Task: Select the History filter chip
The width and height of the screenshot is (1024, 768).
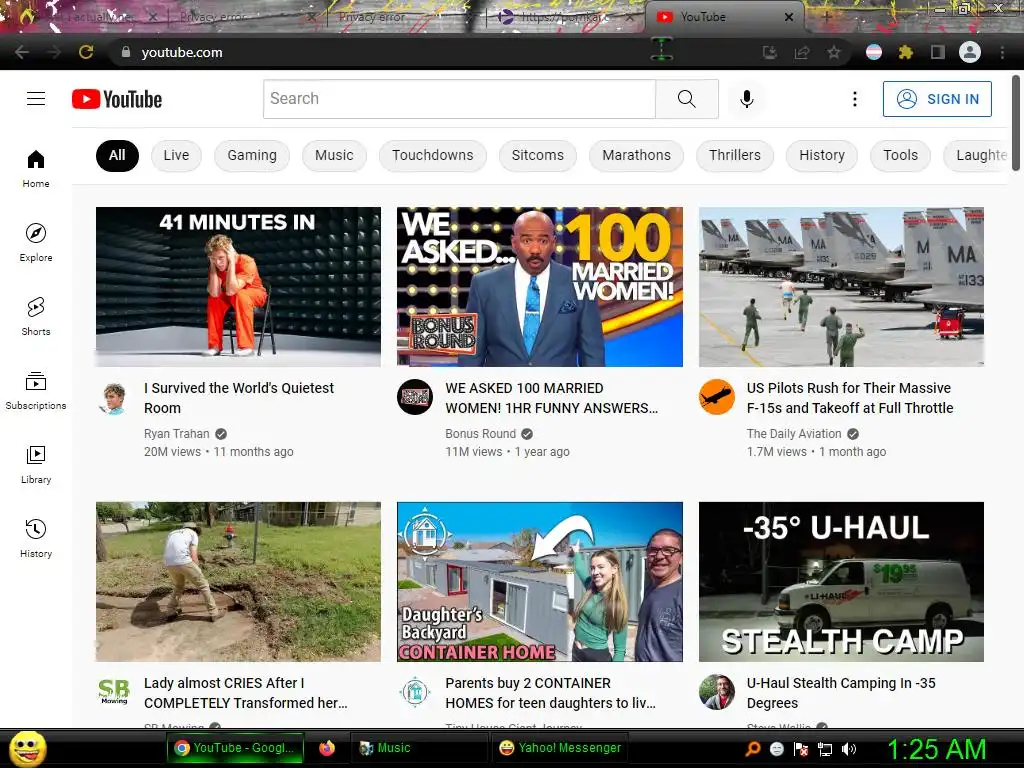Action: click(x=822, y=155)
